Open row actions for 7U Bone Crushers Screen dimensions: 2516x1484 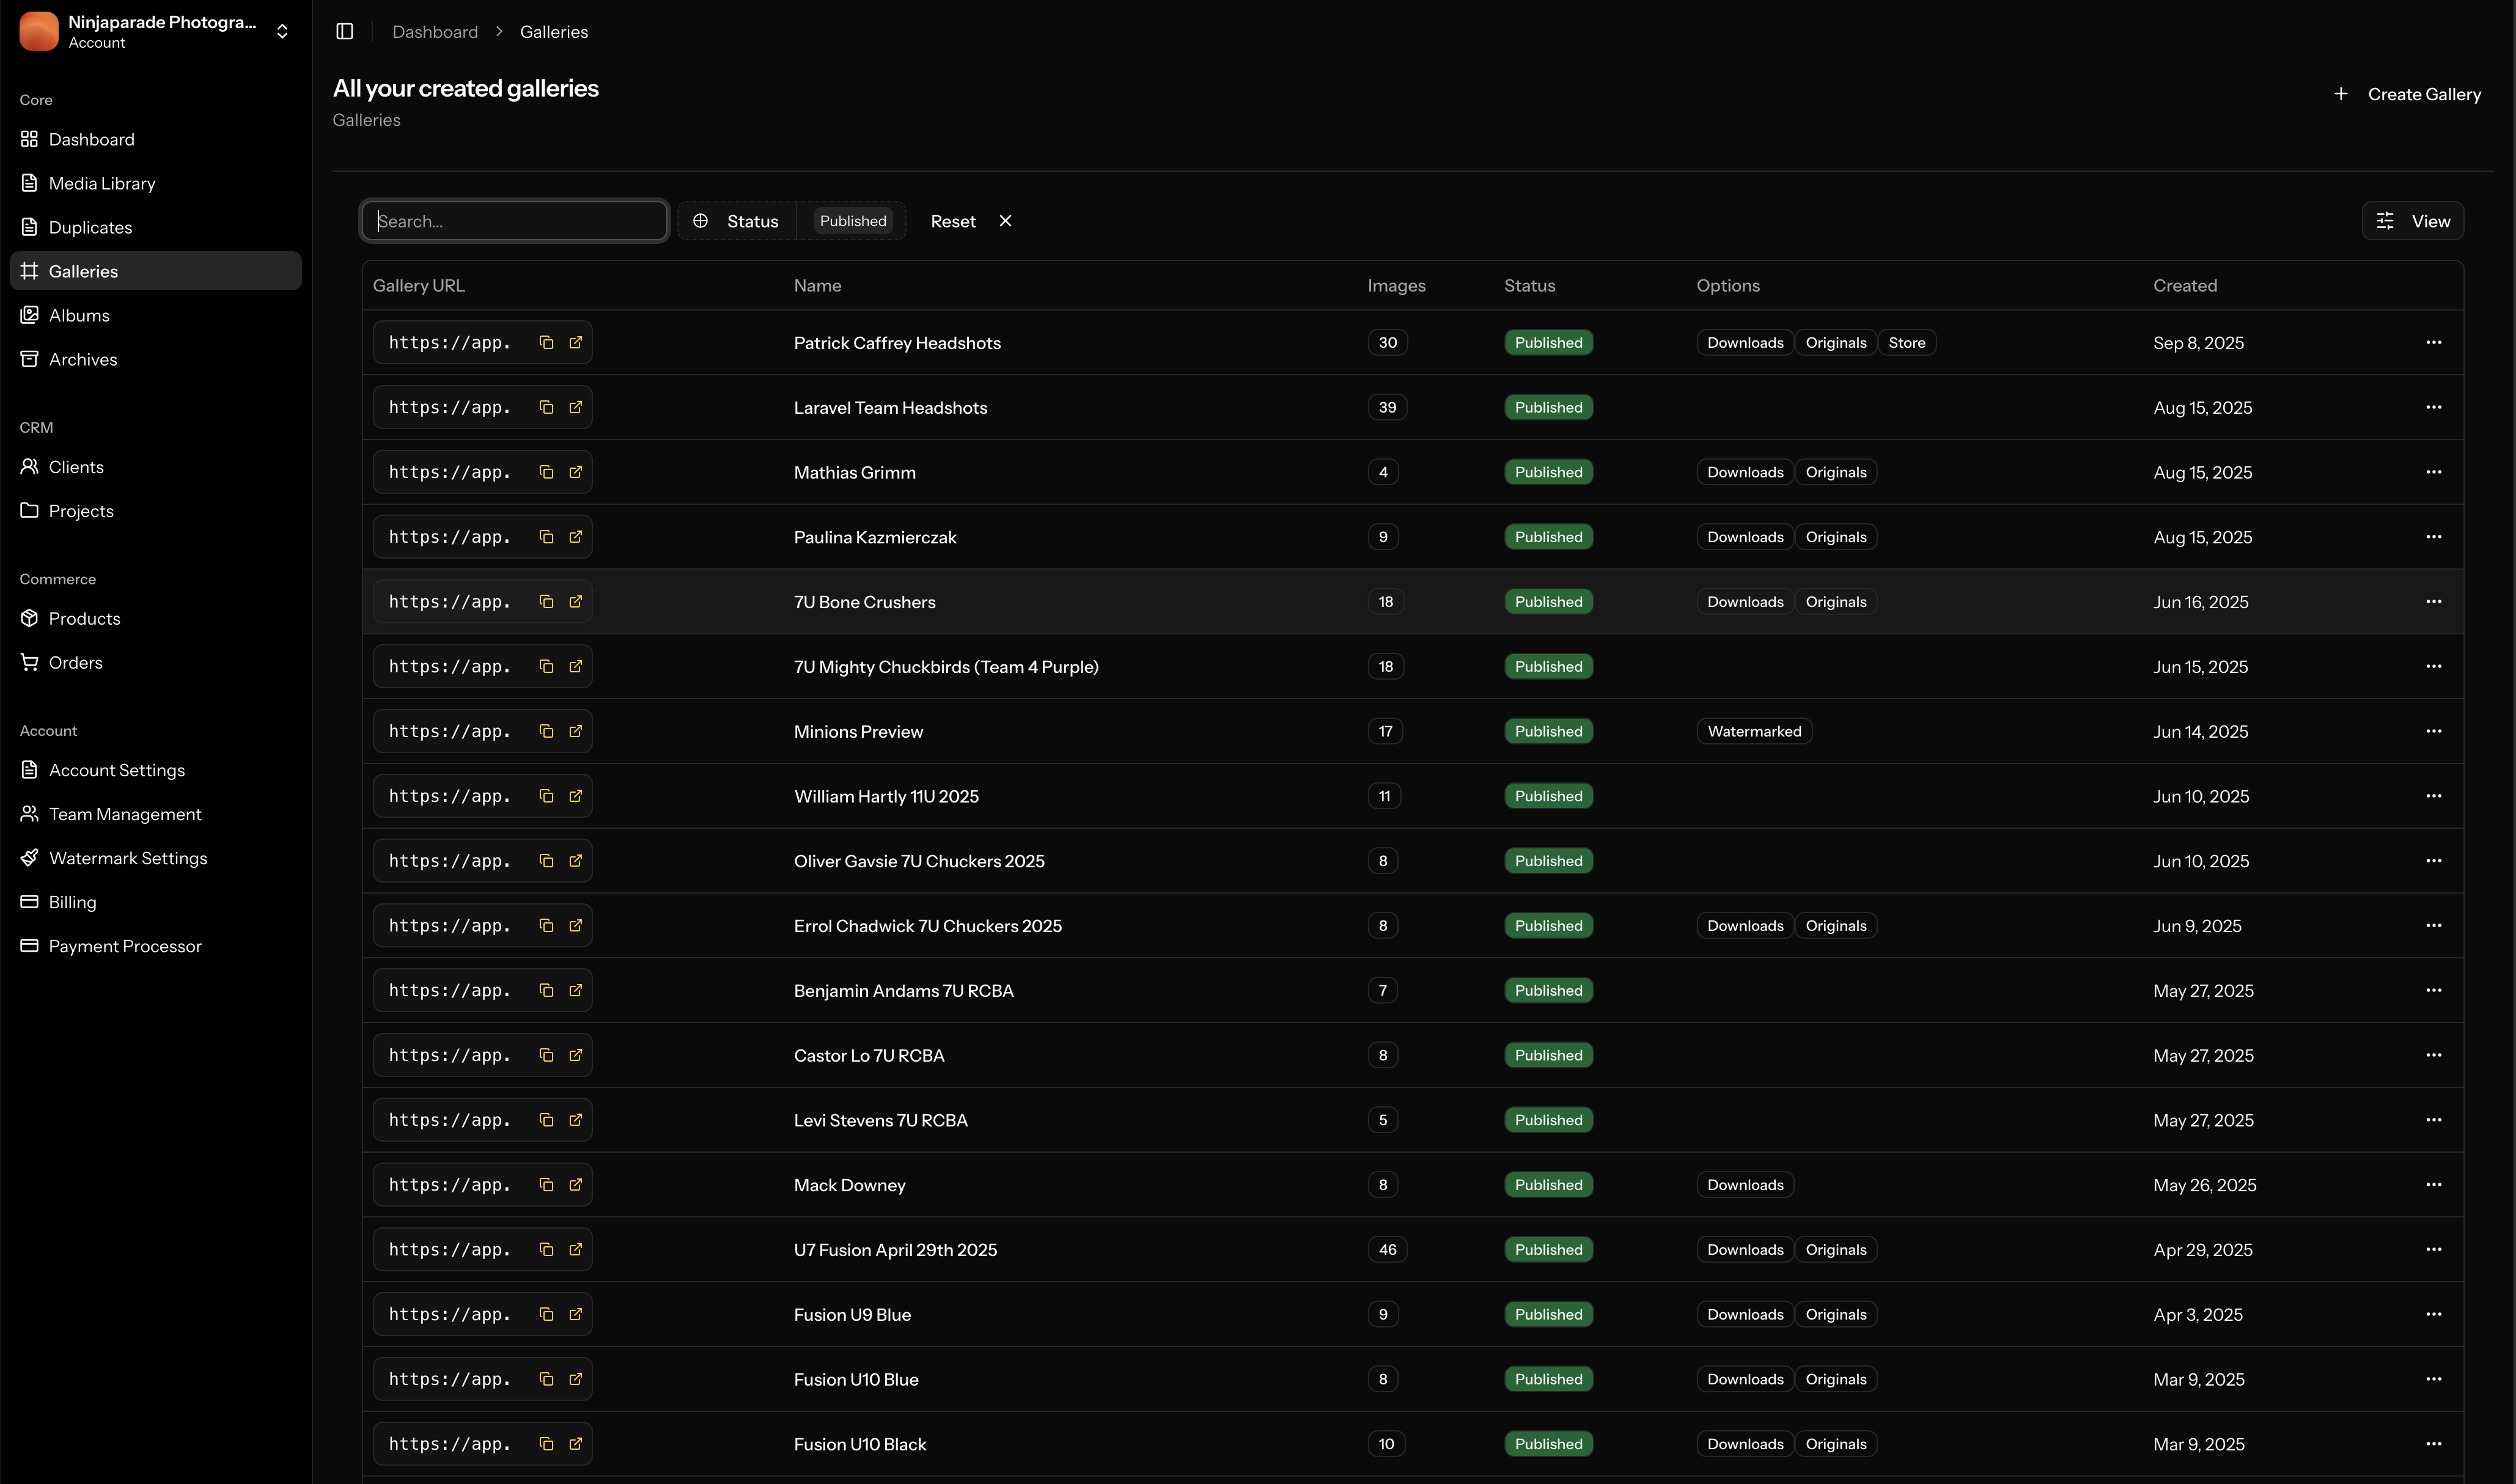coord(2433,602)
